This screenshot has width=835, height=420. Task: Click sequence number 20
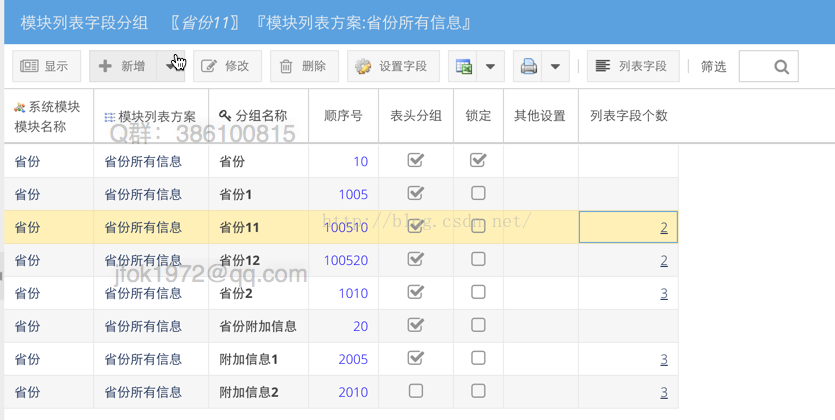coord(361,327)
